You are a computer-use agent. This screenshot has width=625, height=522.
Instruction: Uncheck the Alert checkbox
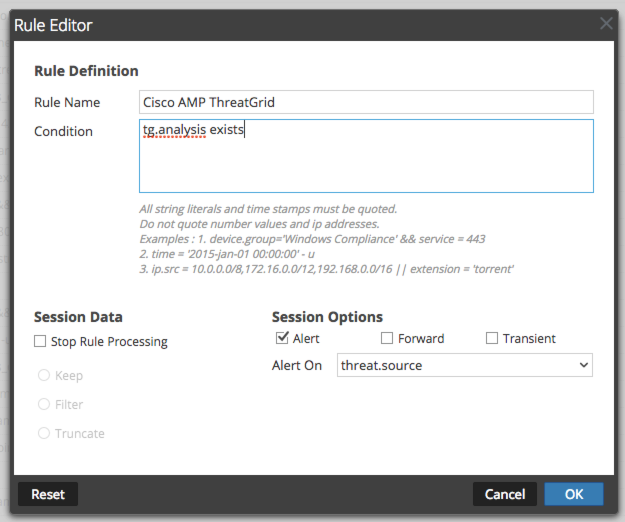coord(283,338)
